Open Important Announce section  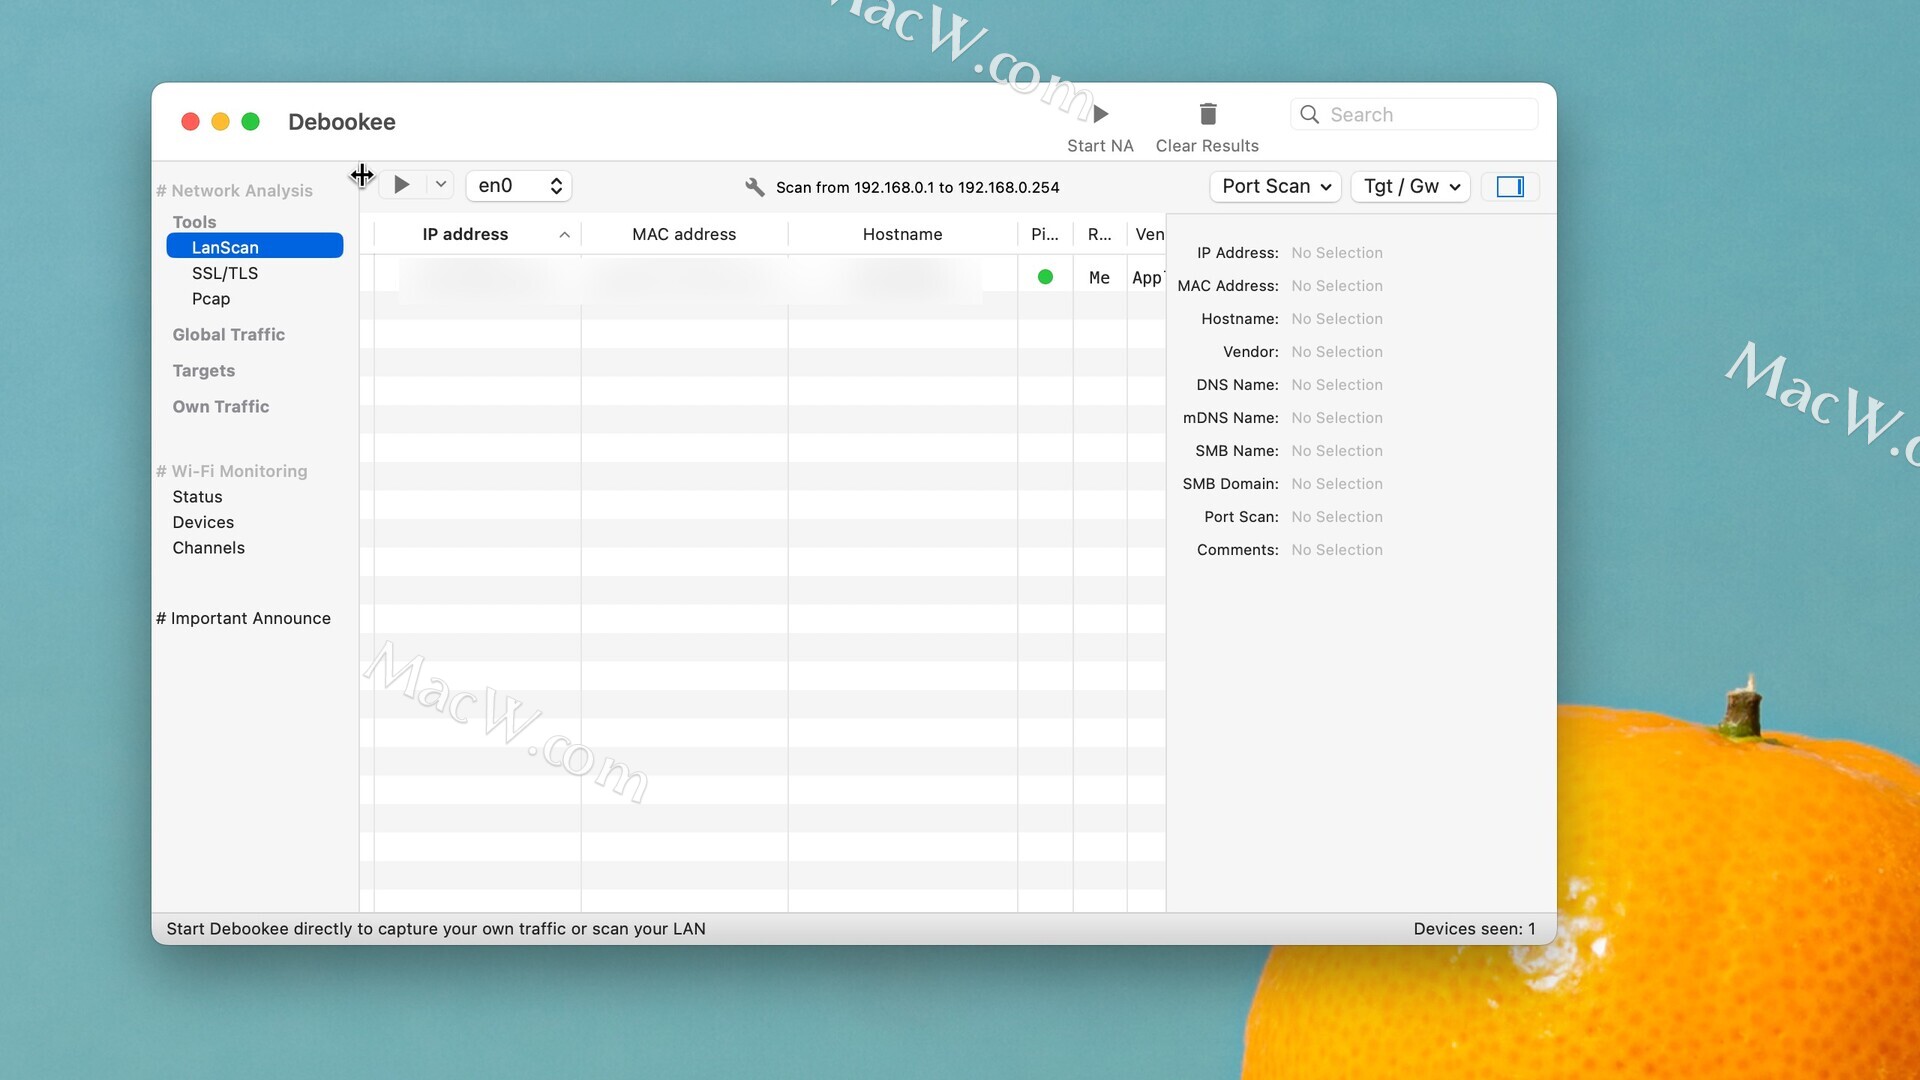[x=243, y=618]
